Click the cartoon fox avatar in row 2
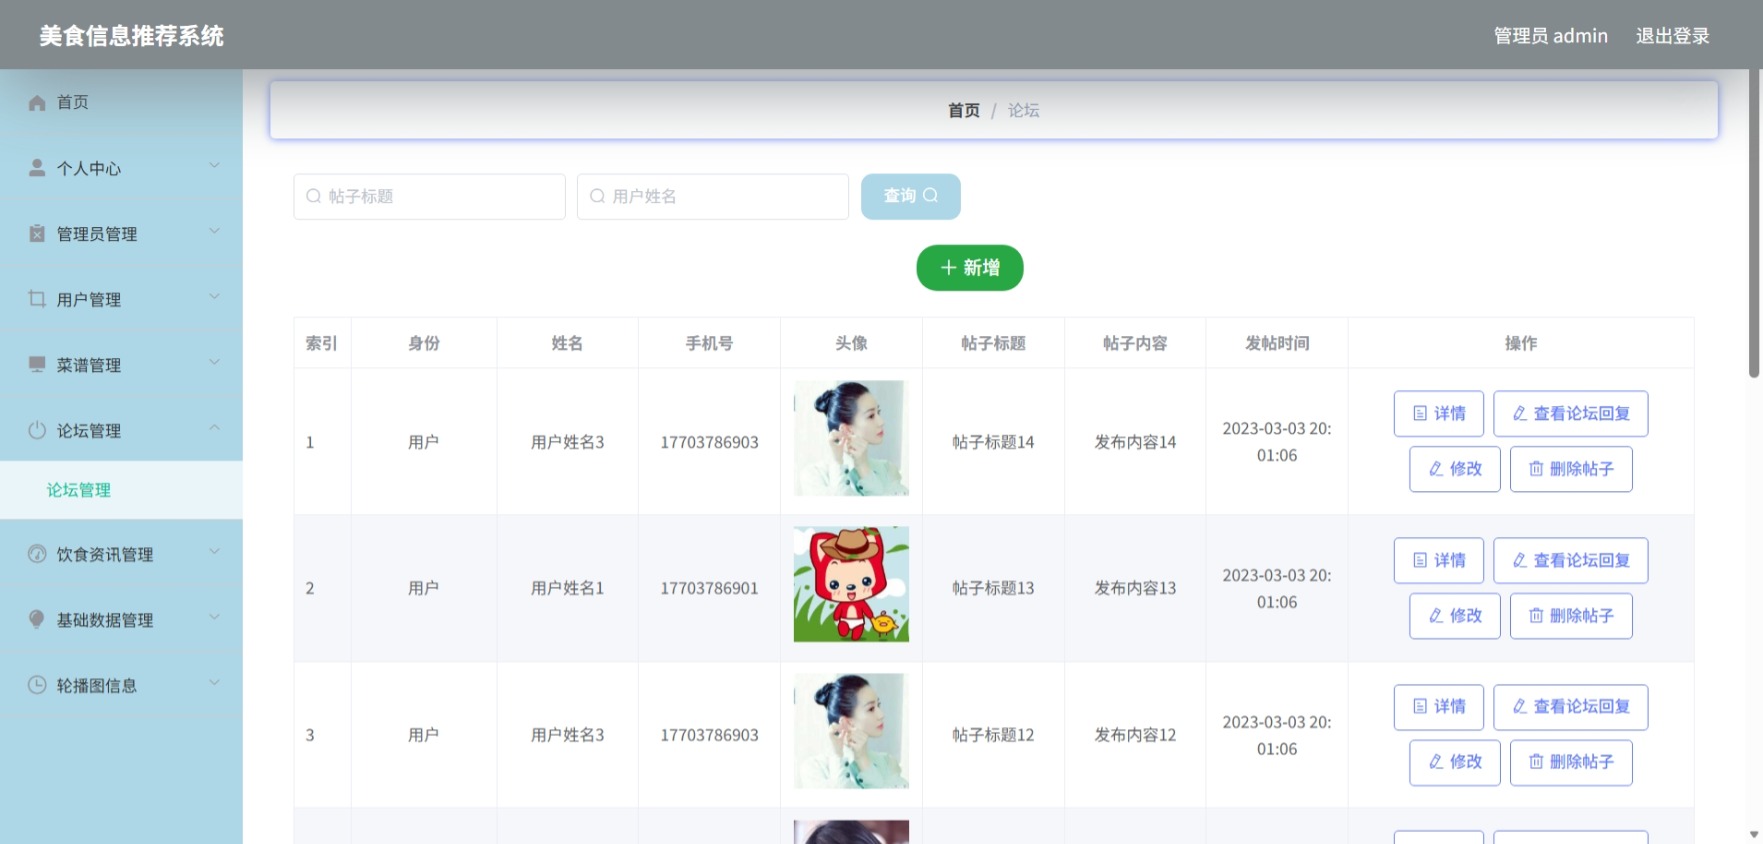 pos(851,584)
